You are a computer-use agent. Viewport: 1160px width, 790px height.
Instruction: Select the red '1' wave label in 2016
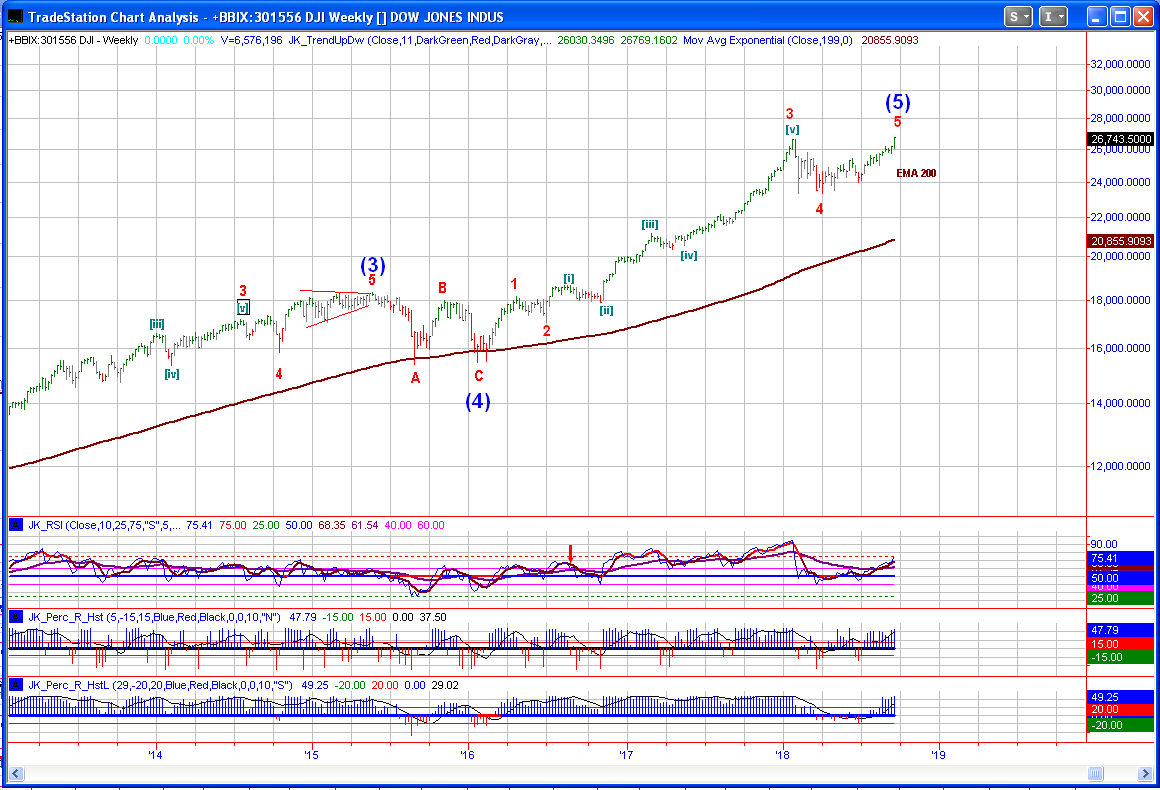(513, 284)
